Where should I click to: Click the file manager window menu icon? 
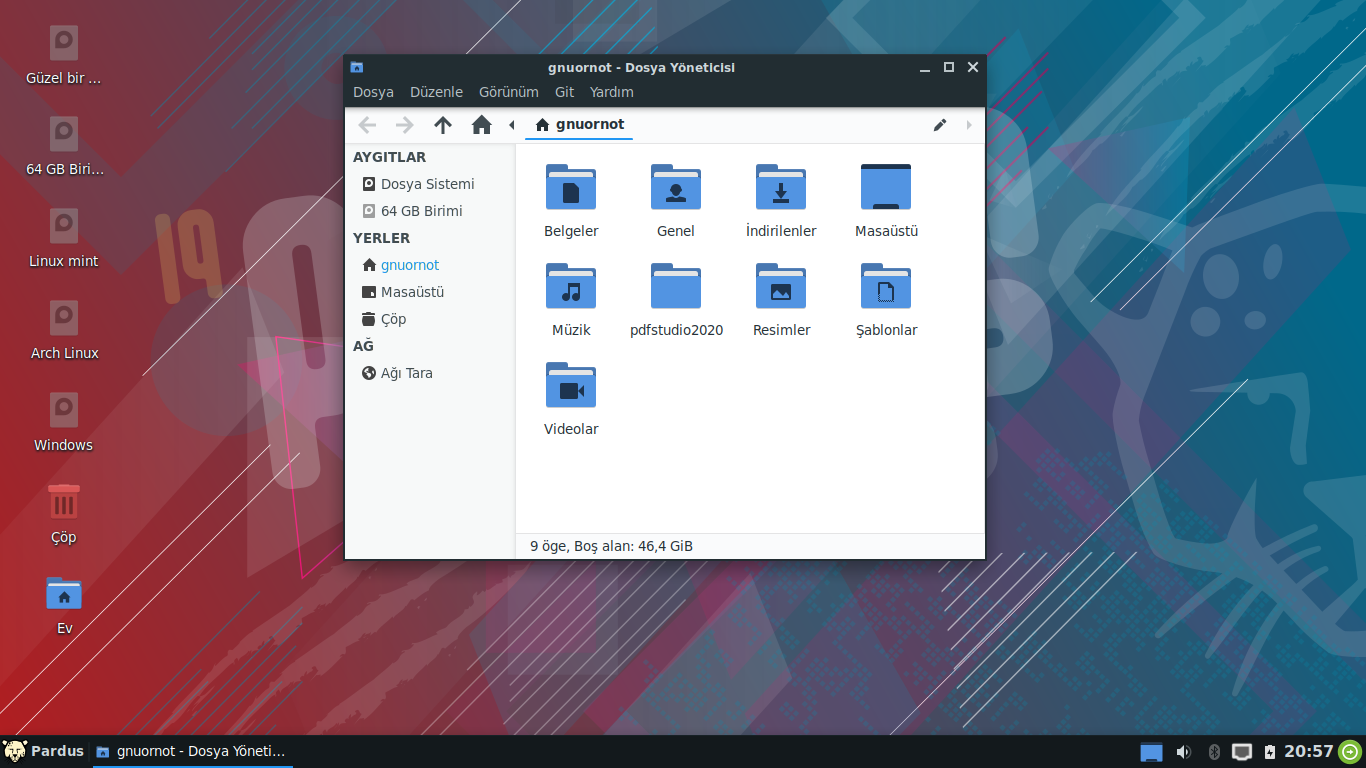[x=357, y=67]
